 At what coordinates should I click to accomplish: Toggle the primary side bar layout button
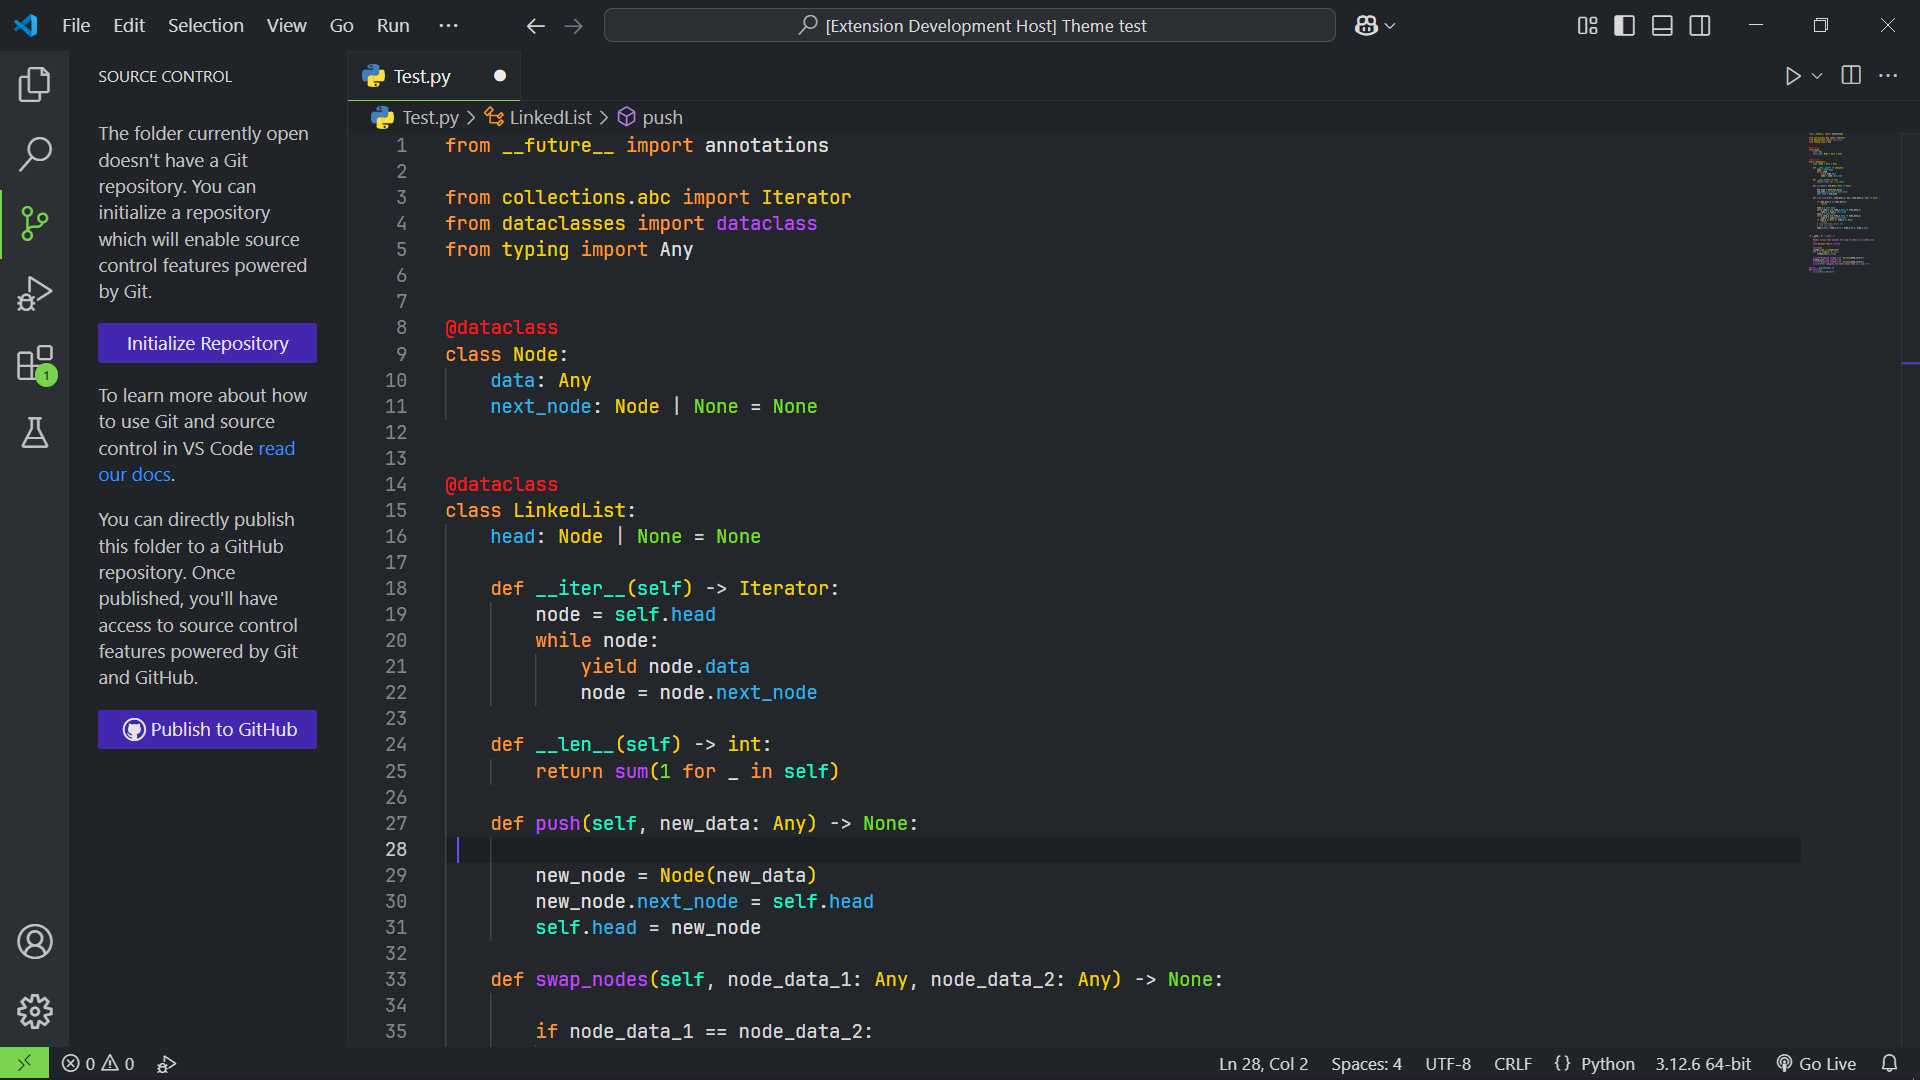1625,26
